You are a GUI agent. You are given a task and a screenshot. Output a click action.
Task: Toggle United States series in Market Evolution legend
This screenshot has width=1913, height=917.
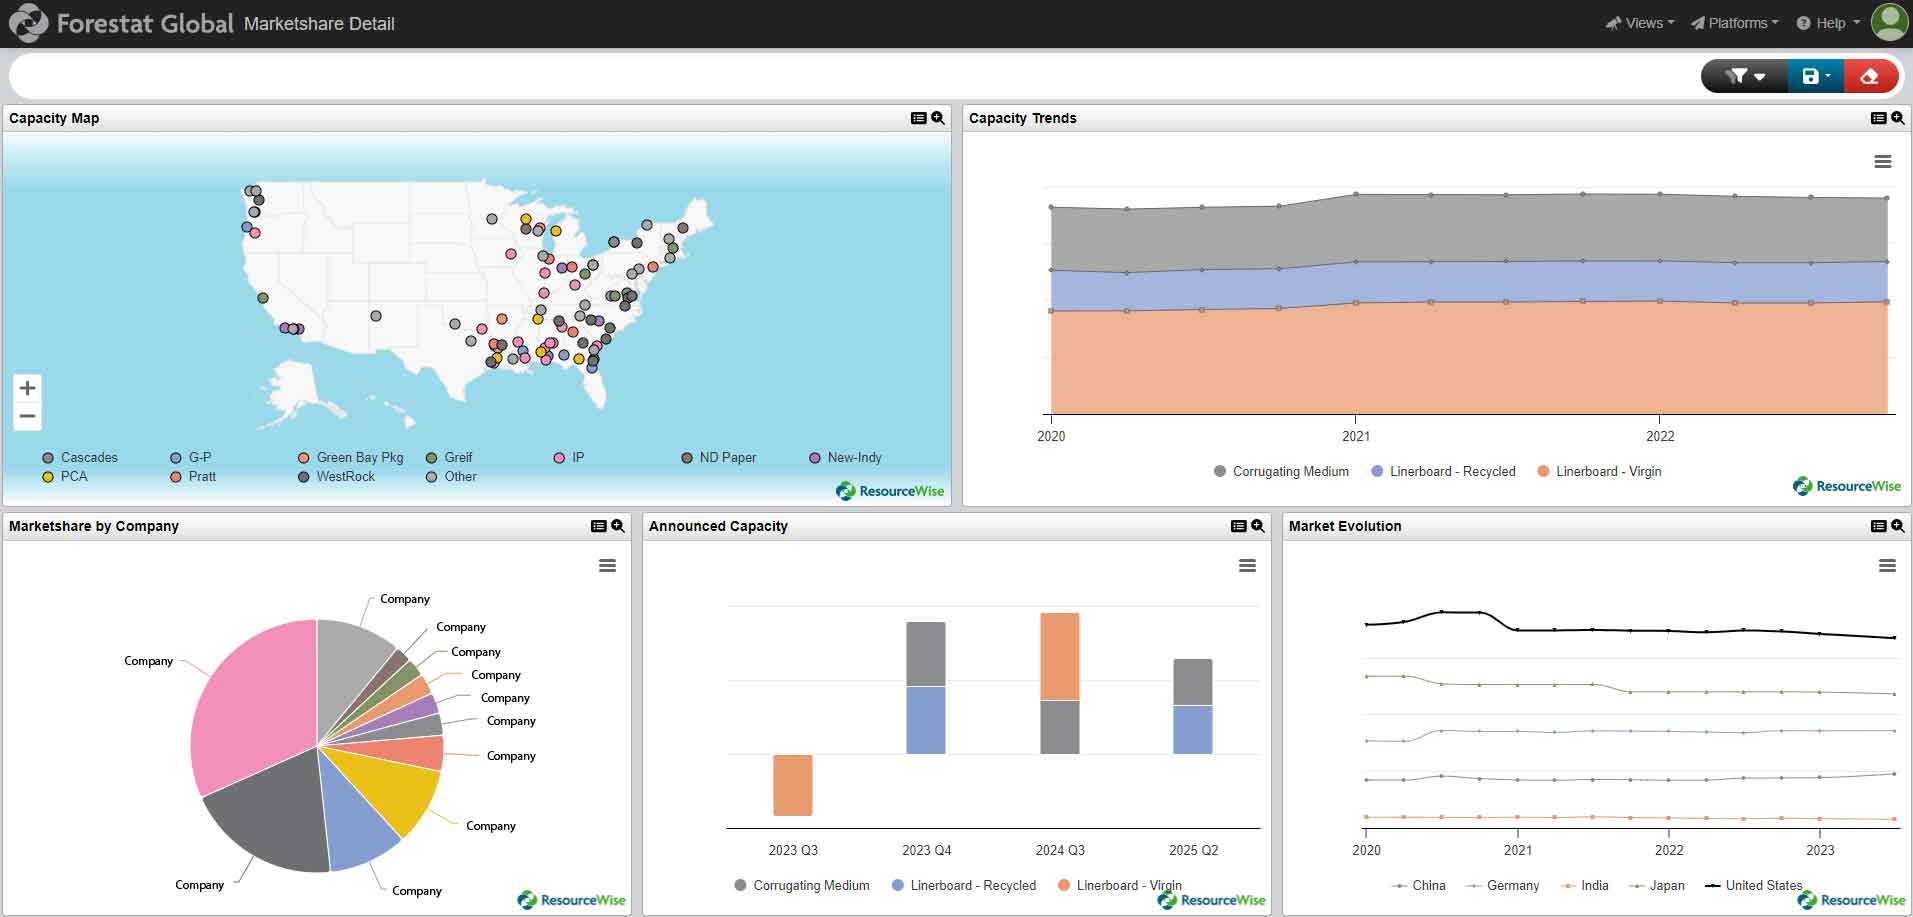click(1754, 886)
